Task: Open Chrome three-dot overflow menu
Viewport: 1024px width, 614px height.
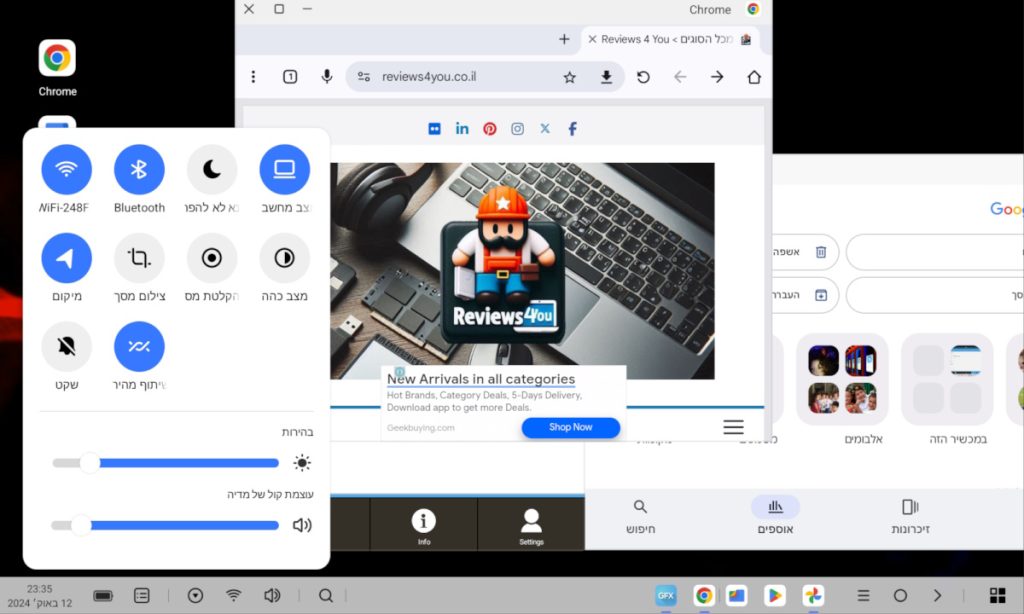Action: pos(253,77)
